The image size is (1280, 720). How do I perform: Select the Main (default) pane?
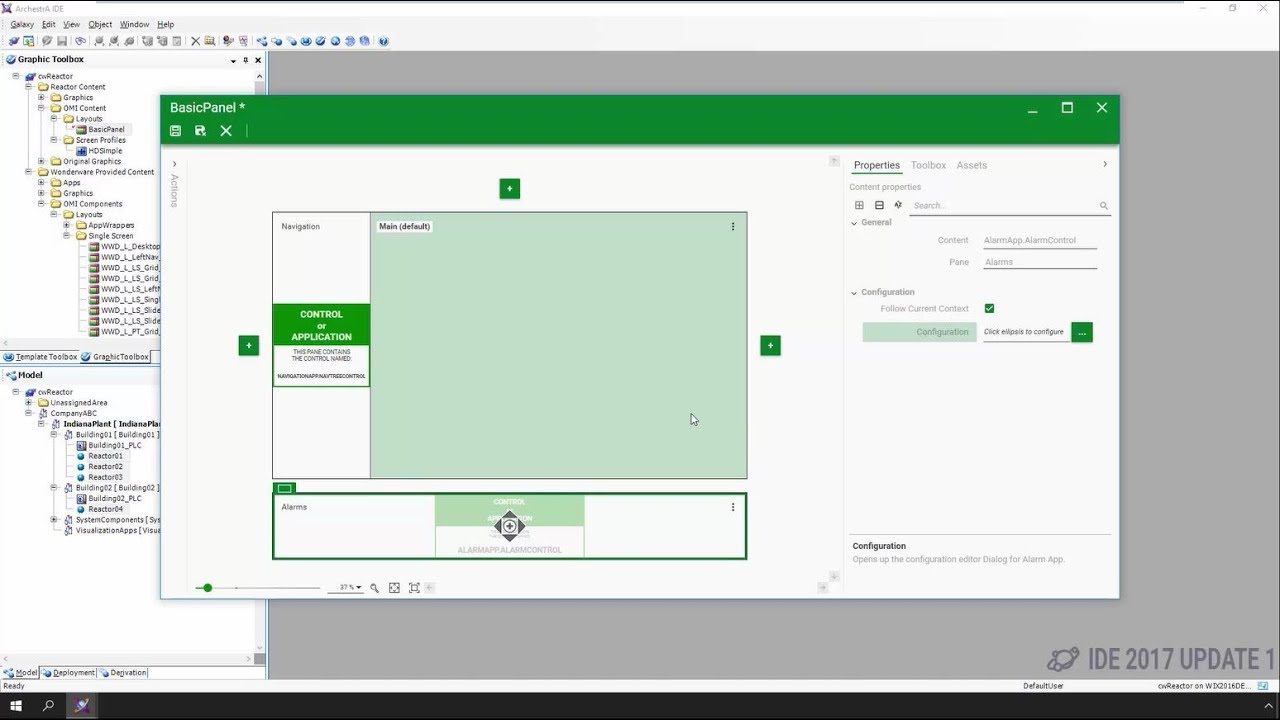[558, 345]
